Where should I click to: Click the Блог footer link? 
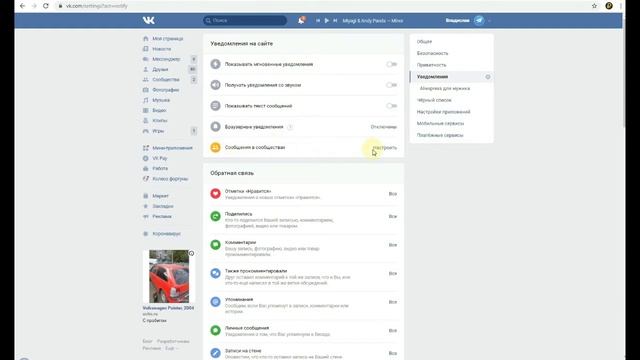click(147, 341)
